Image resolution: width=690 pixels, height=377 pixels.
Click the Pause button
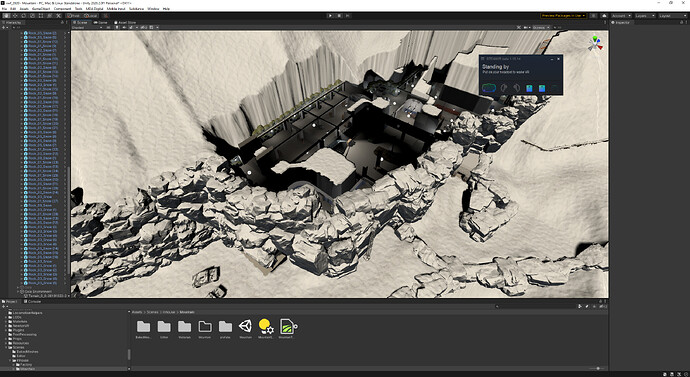pyautogui.click(x=339, y=15)
